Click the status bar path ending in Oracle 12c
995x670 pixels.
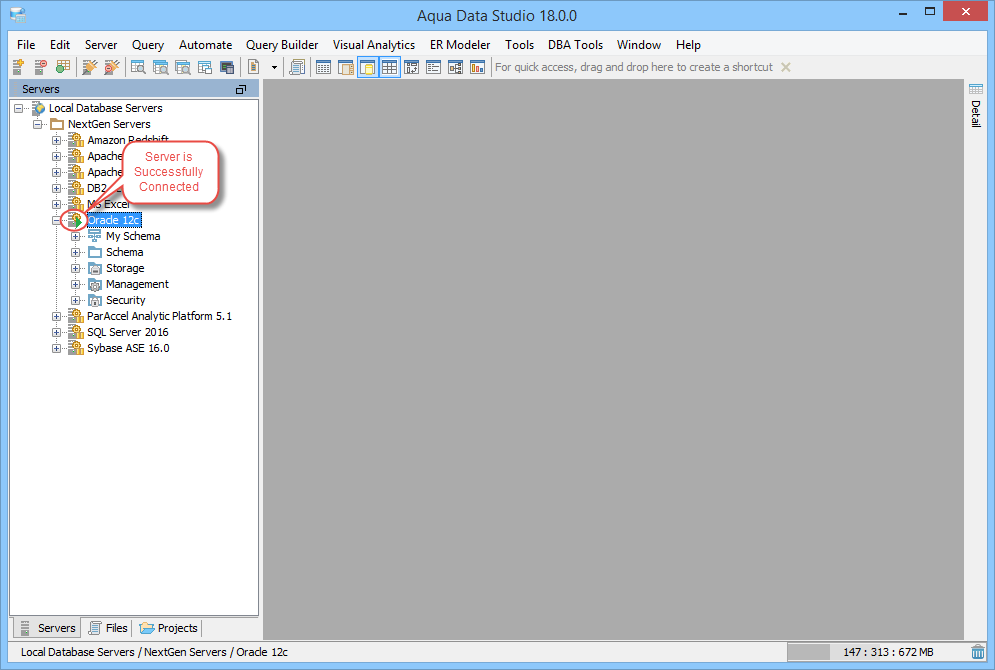coord(154,652)
